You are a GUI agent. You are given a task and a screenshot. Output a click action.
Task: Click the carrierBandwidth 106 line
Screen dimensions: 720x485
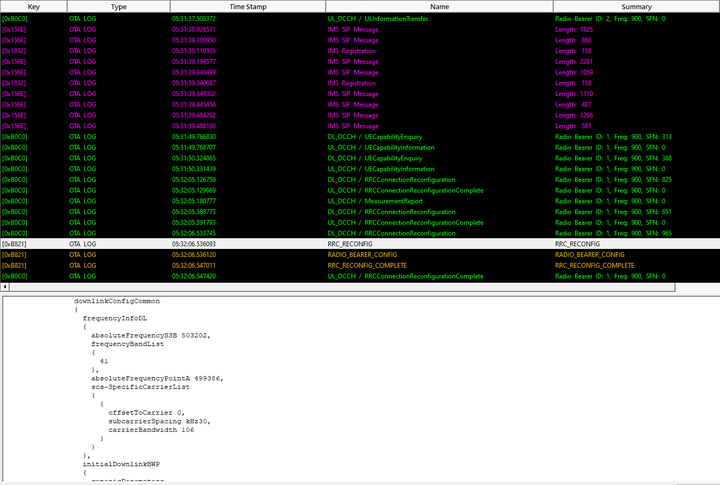pos(151,430)
